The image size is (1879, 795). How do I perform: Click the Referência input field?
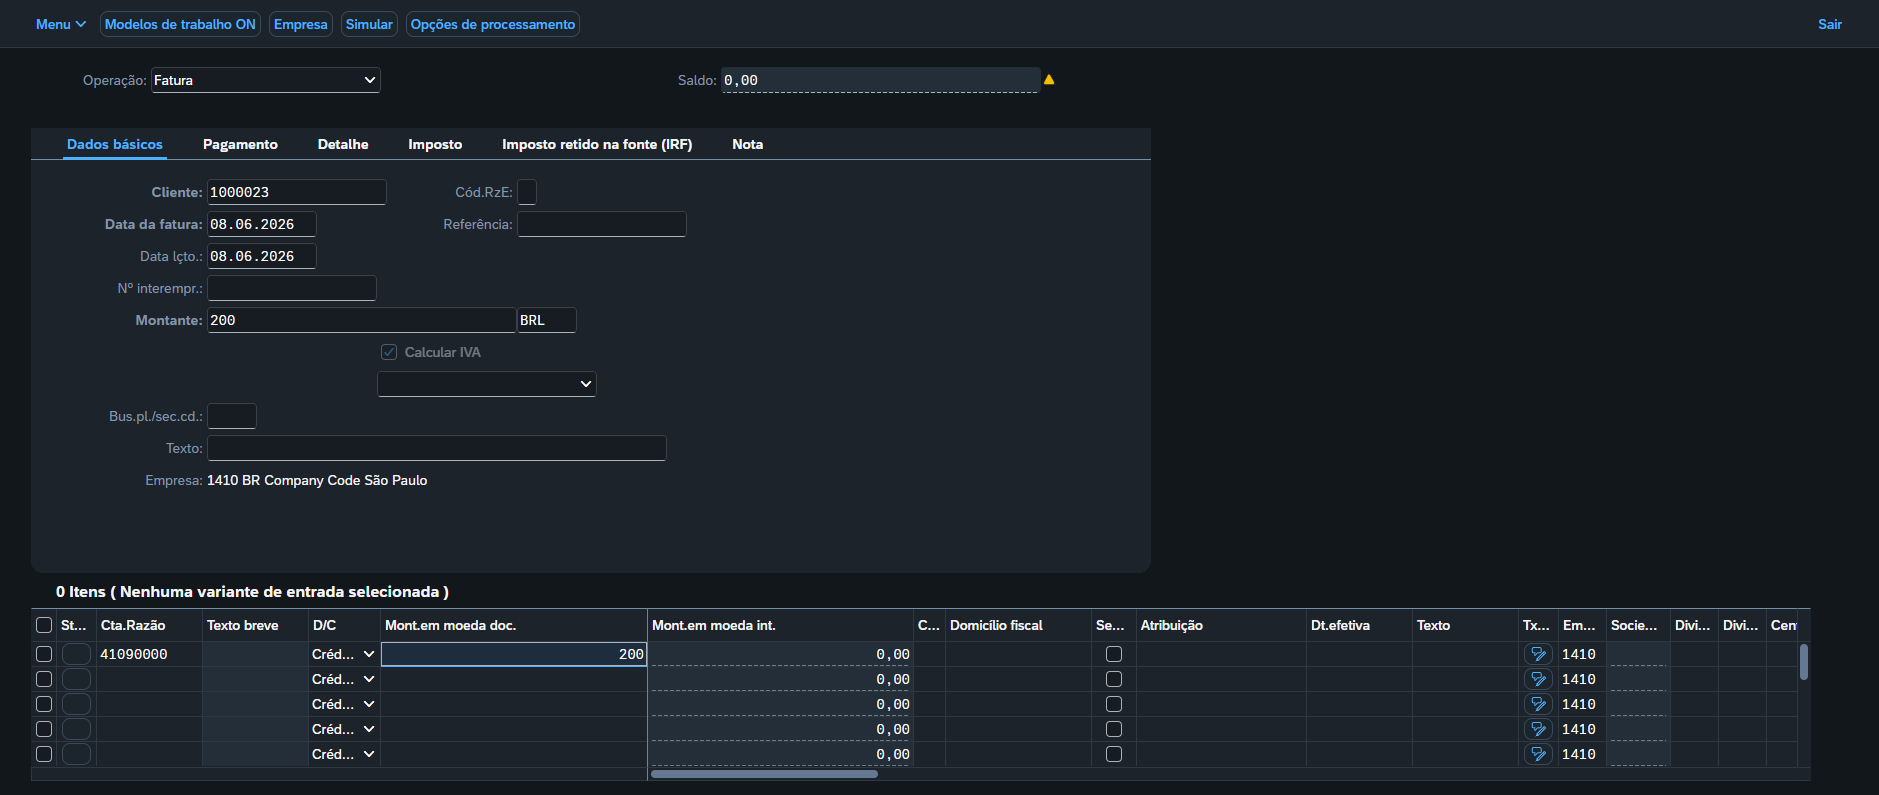tap(602, 224)
